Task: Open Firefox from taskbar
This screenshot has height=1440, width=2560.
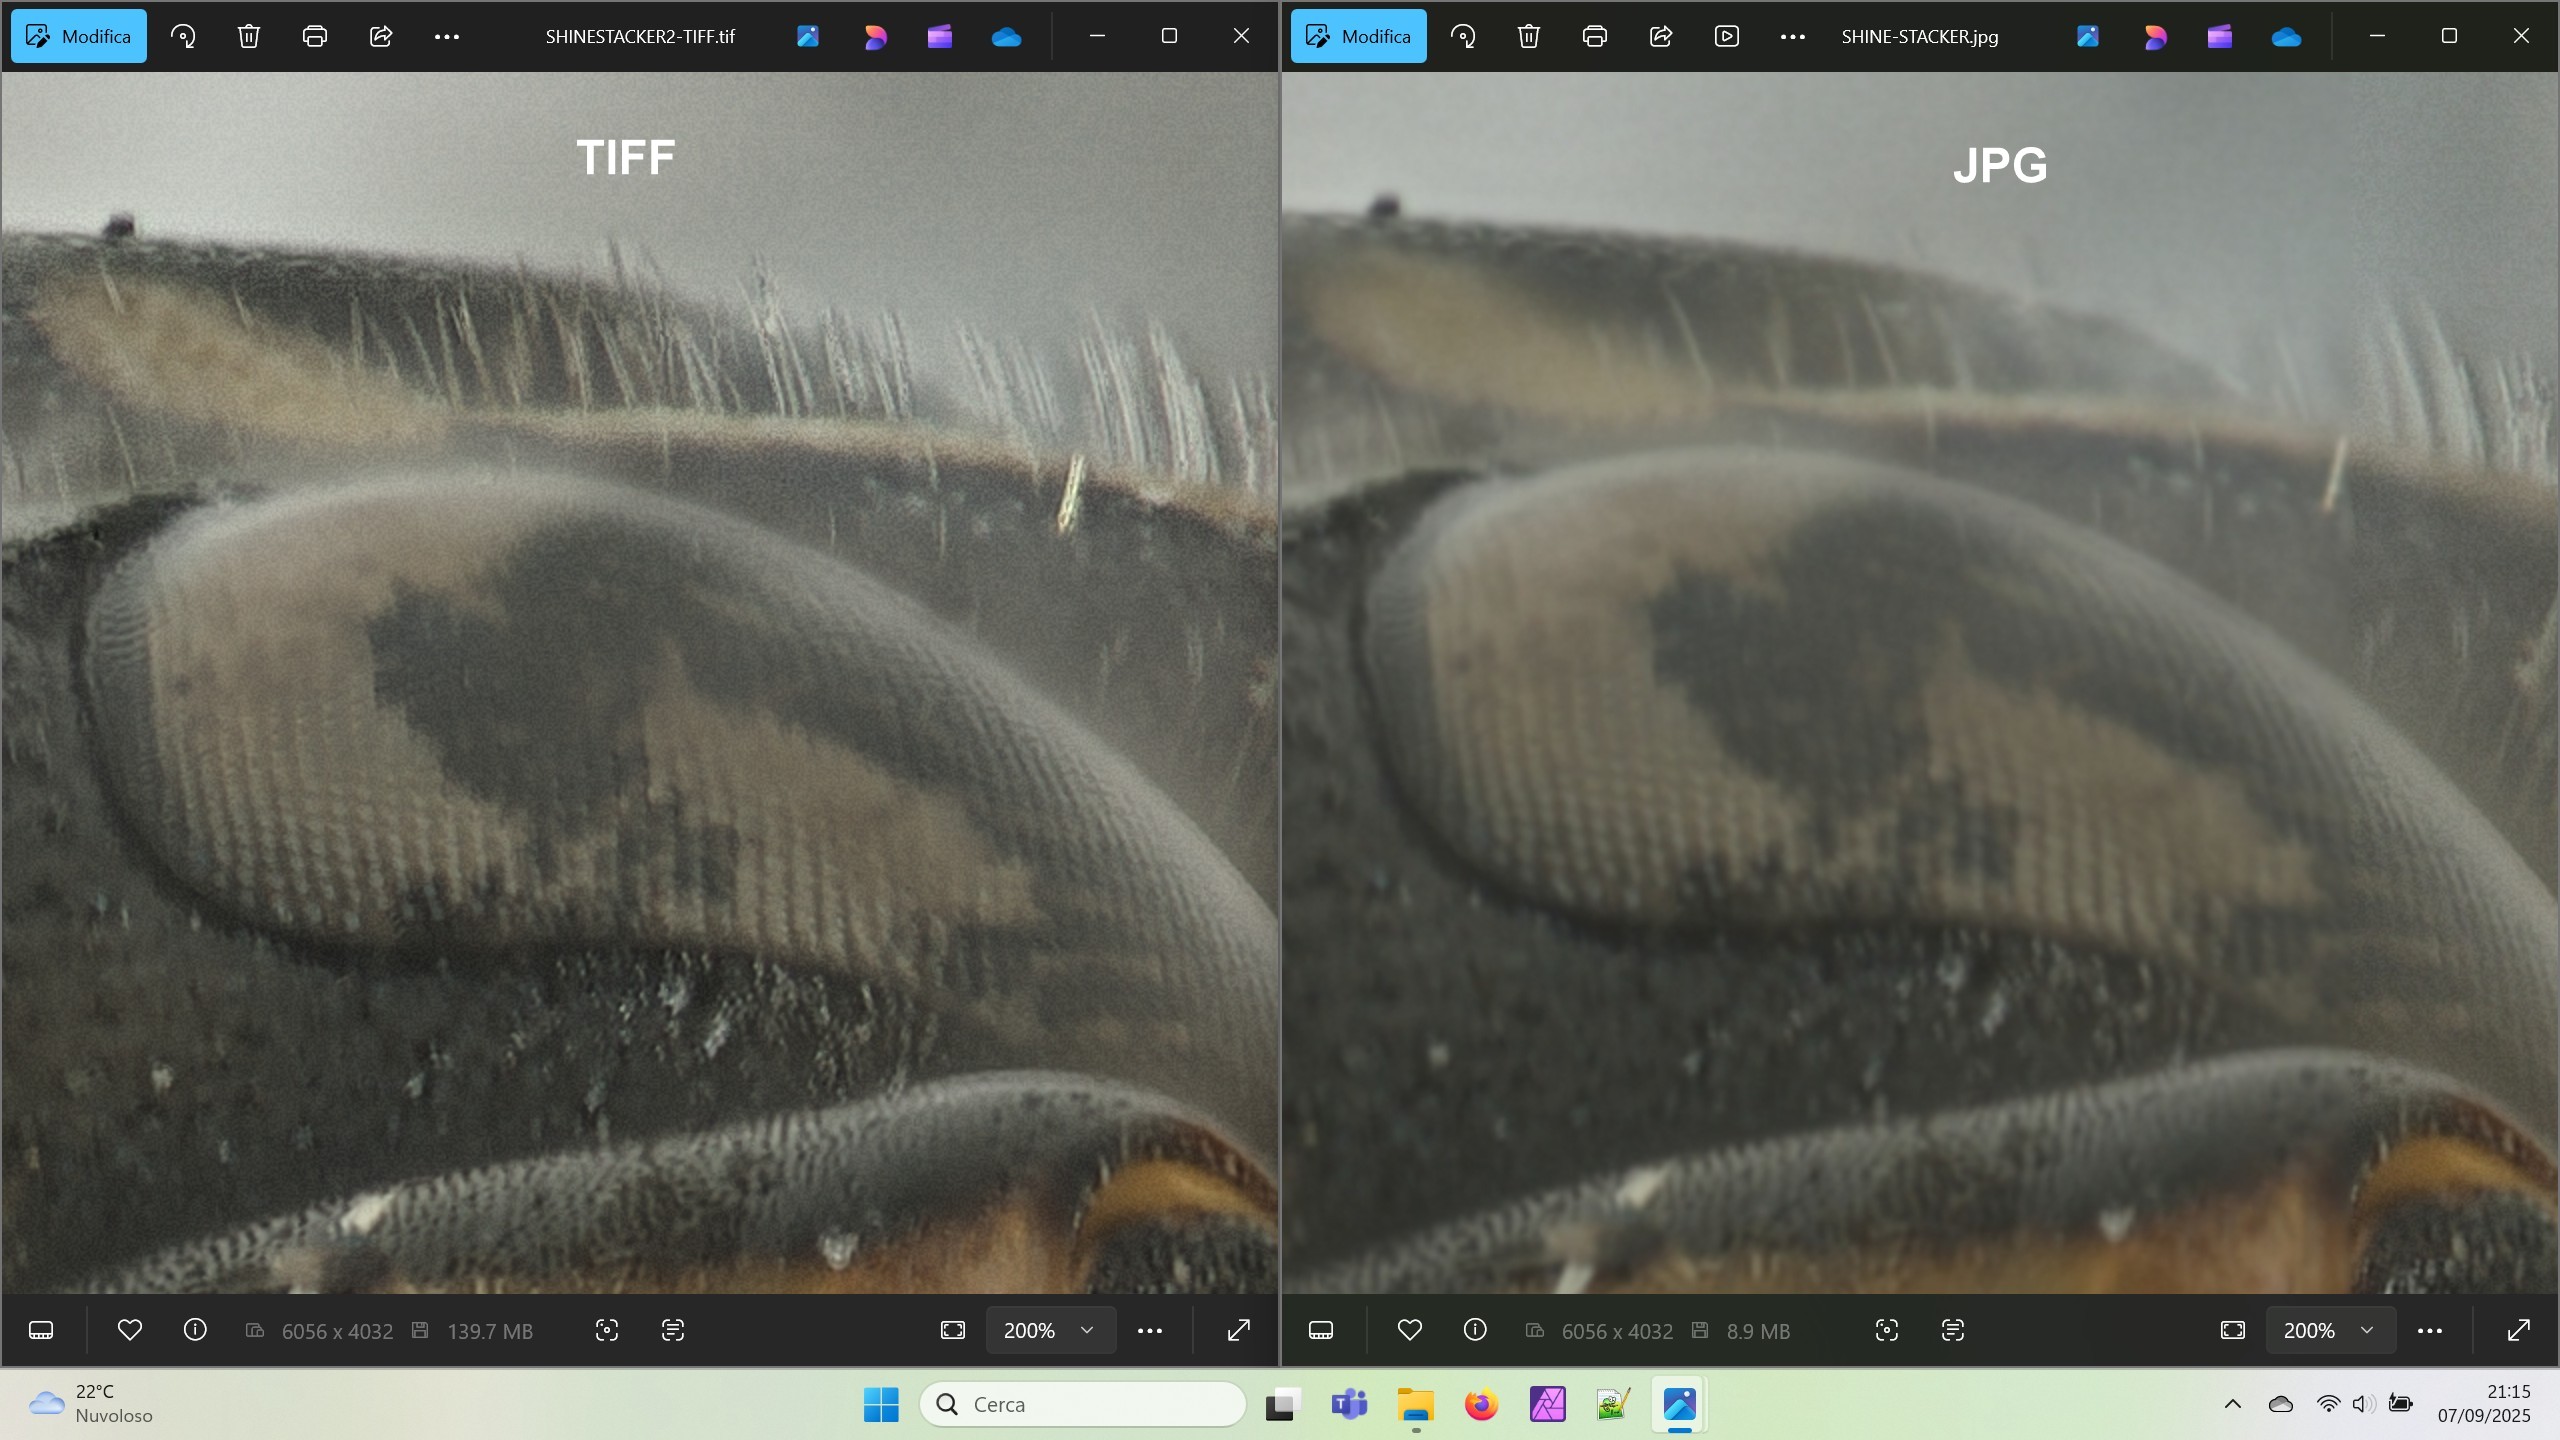Action: pos(1481,1404)
